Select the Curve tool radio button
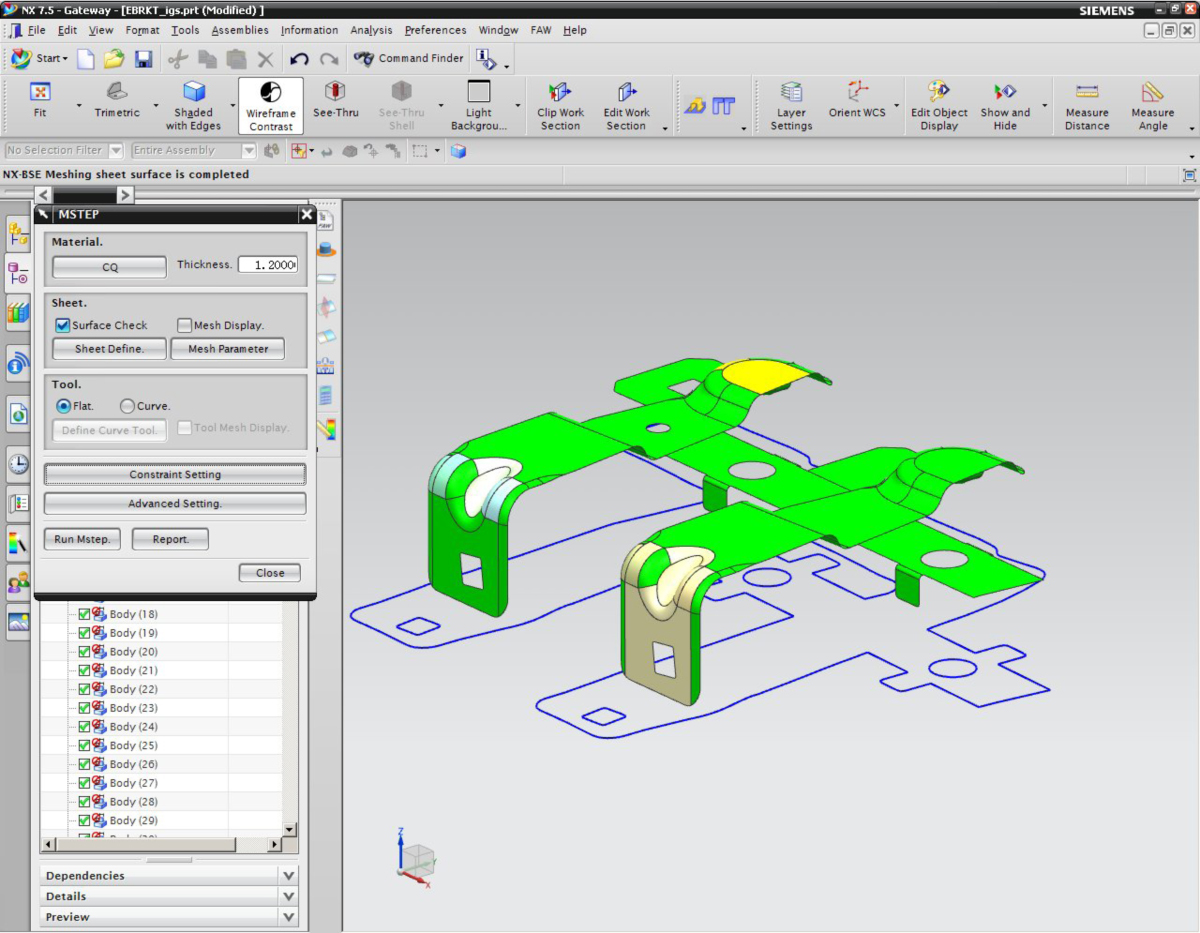Viewport: 1200px width, 933px height. [127, 406]
